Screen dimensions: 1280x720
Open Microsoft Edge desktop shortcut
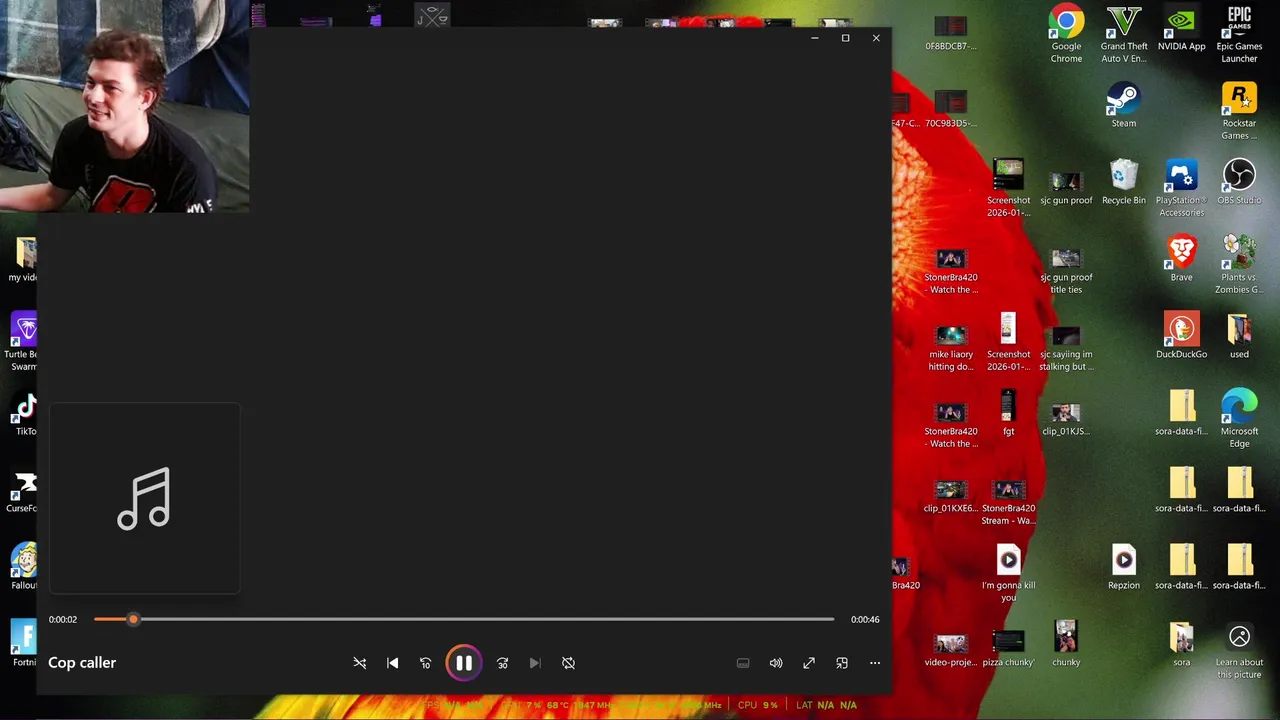pos(1239,420)
